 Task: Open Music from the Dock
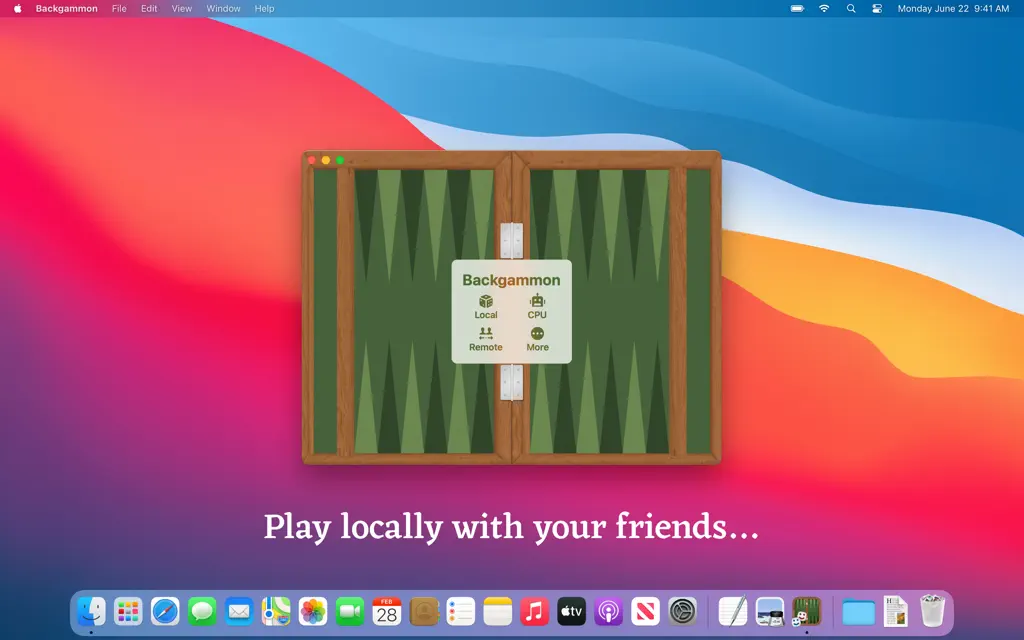534,612
